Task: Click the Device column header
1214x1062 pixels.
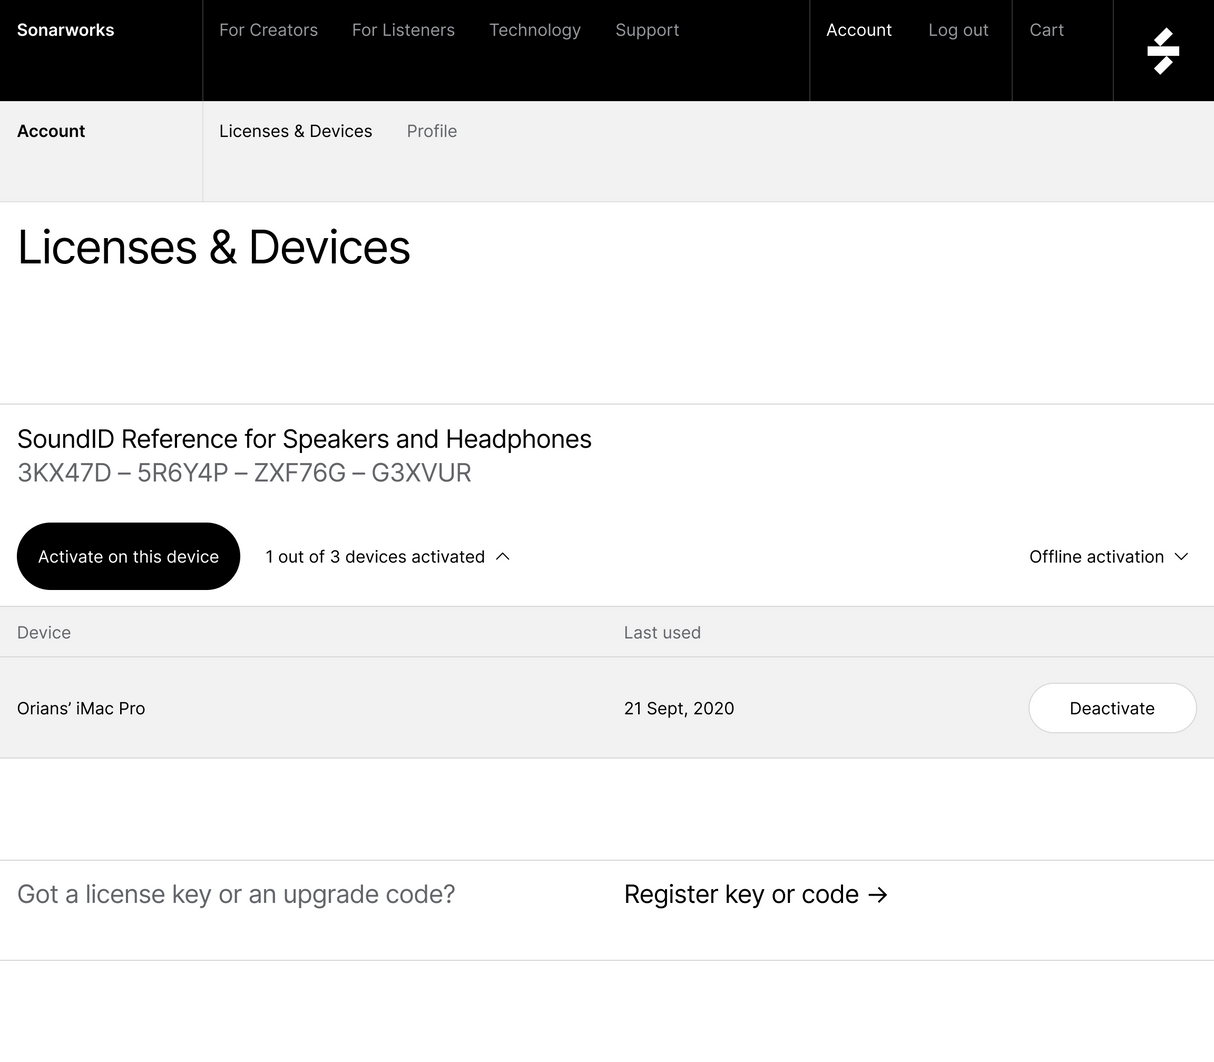Action: coord(44,632)
